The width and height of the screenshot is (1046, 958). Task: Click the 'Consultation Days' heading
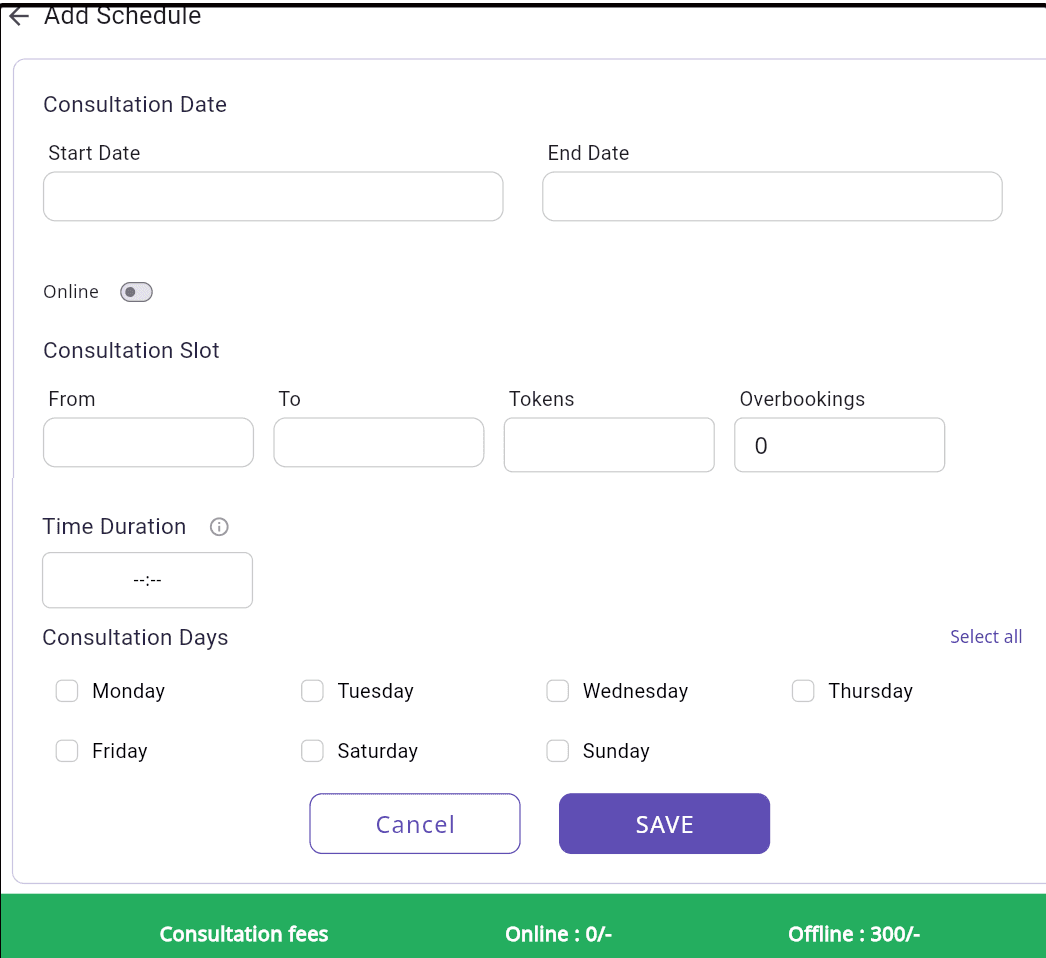pos(135,638)
